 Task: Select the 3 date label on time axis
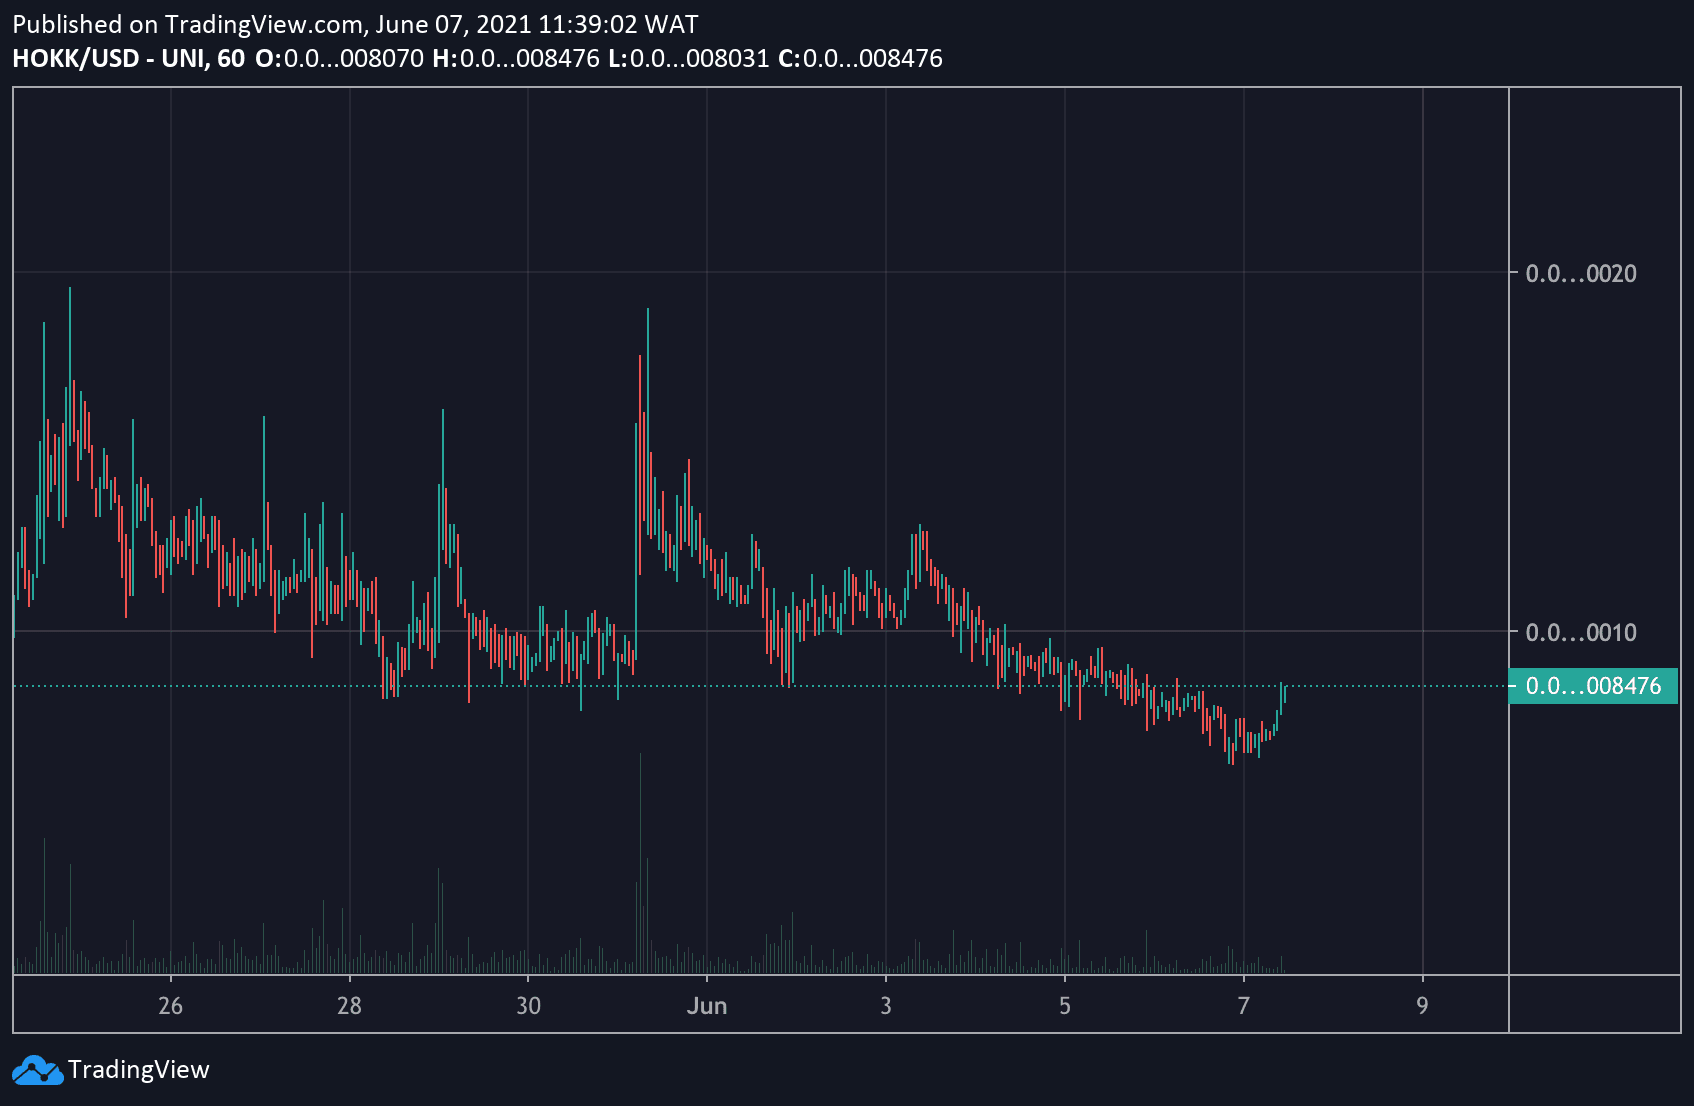(885, 1006)
